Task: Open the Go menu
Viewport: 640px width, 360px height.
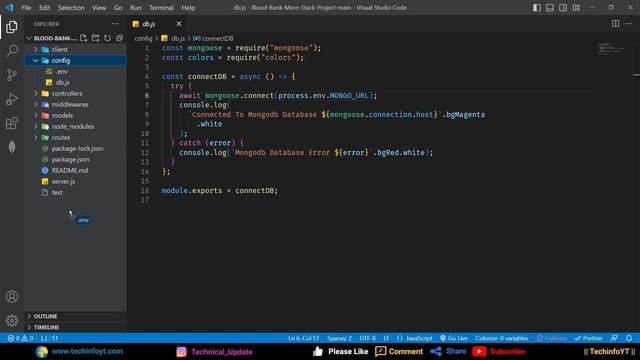Action: pos(118,8)
